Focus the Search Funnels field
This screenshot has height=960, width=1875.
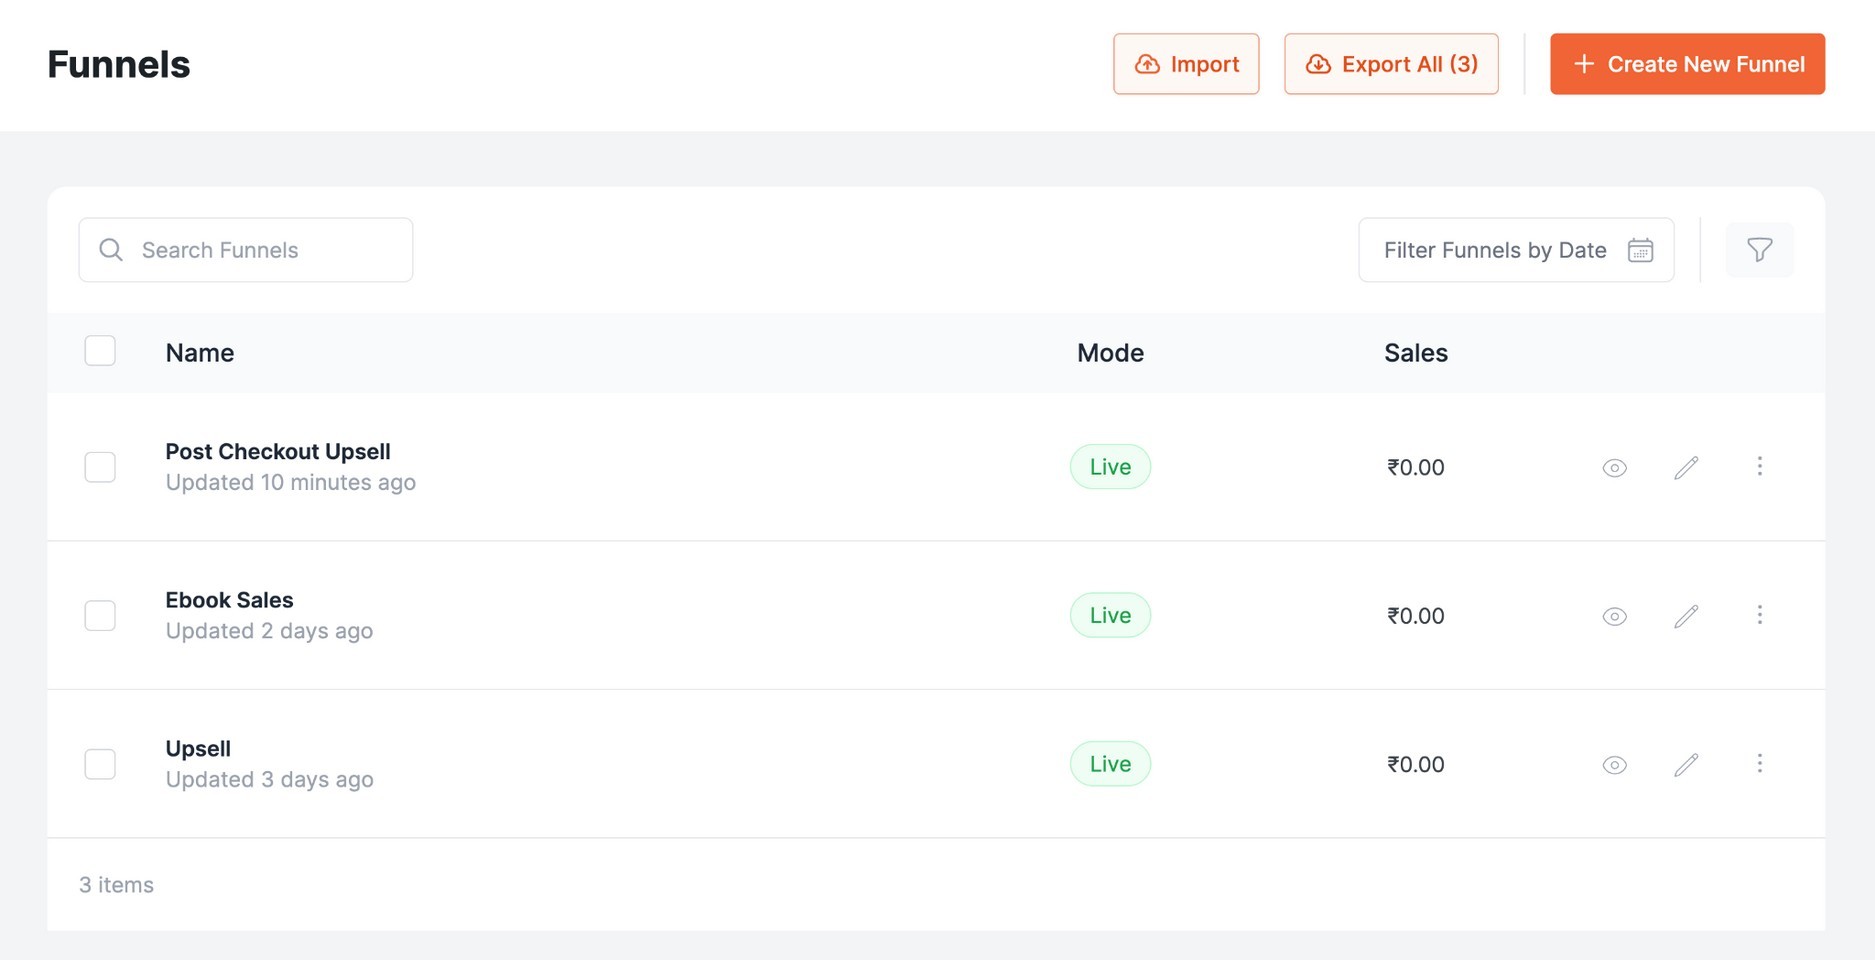click(260, 250)
